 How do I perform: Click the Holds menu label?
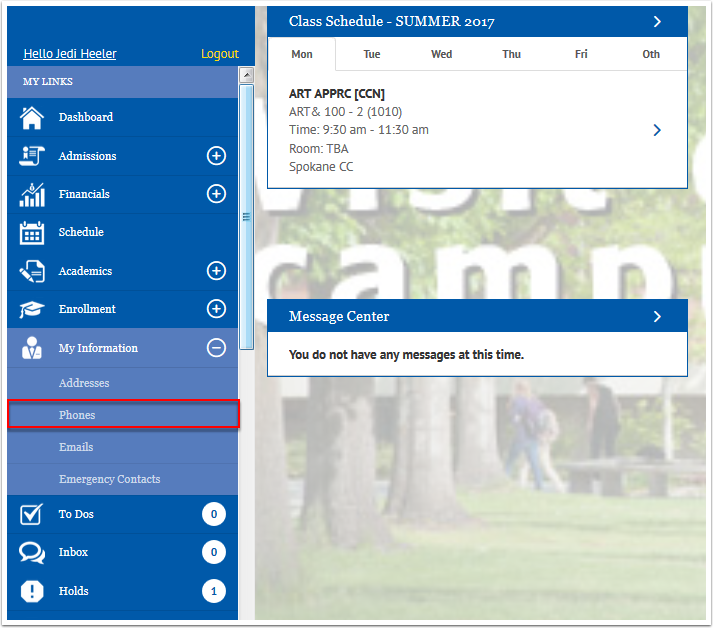[73, 591]
